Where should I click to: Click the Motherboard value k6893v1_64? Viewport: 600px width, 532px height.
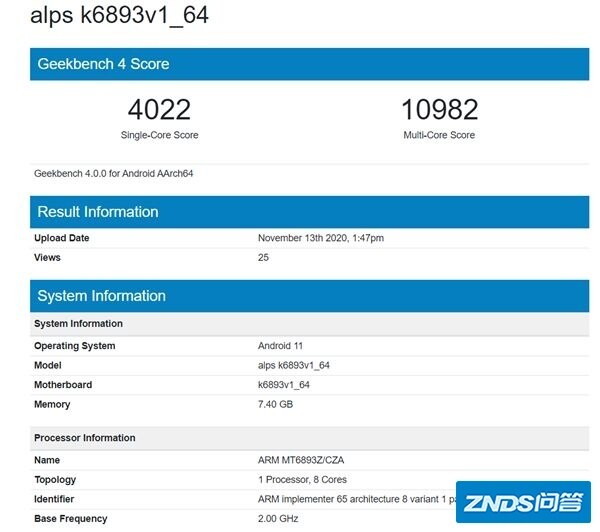pos(284,385)
